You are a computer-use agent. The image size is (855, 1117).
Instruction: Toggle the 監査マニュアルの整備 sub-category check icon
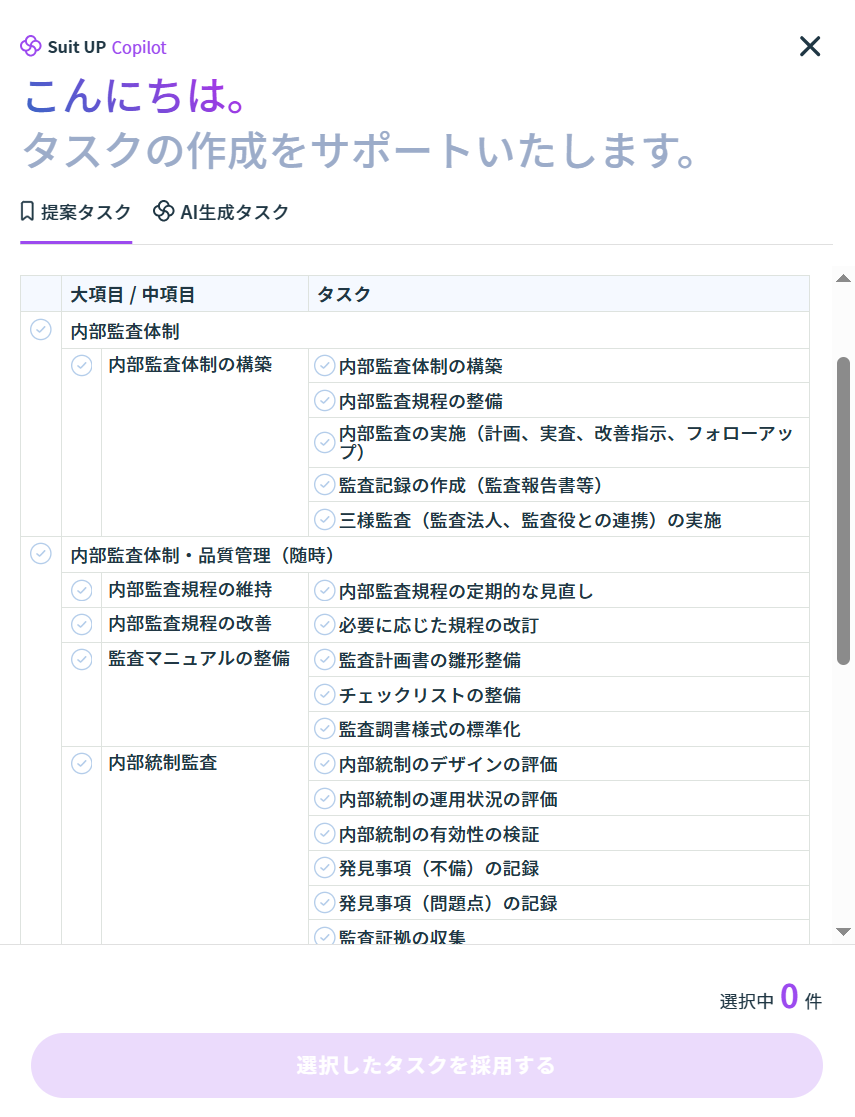(x=82, y=660)
